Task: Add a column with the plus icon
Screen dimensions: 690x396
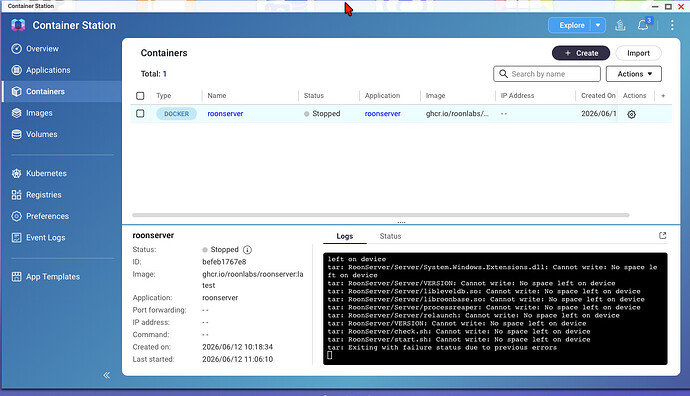Action: pyautogui.click(x=663, y=95)
